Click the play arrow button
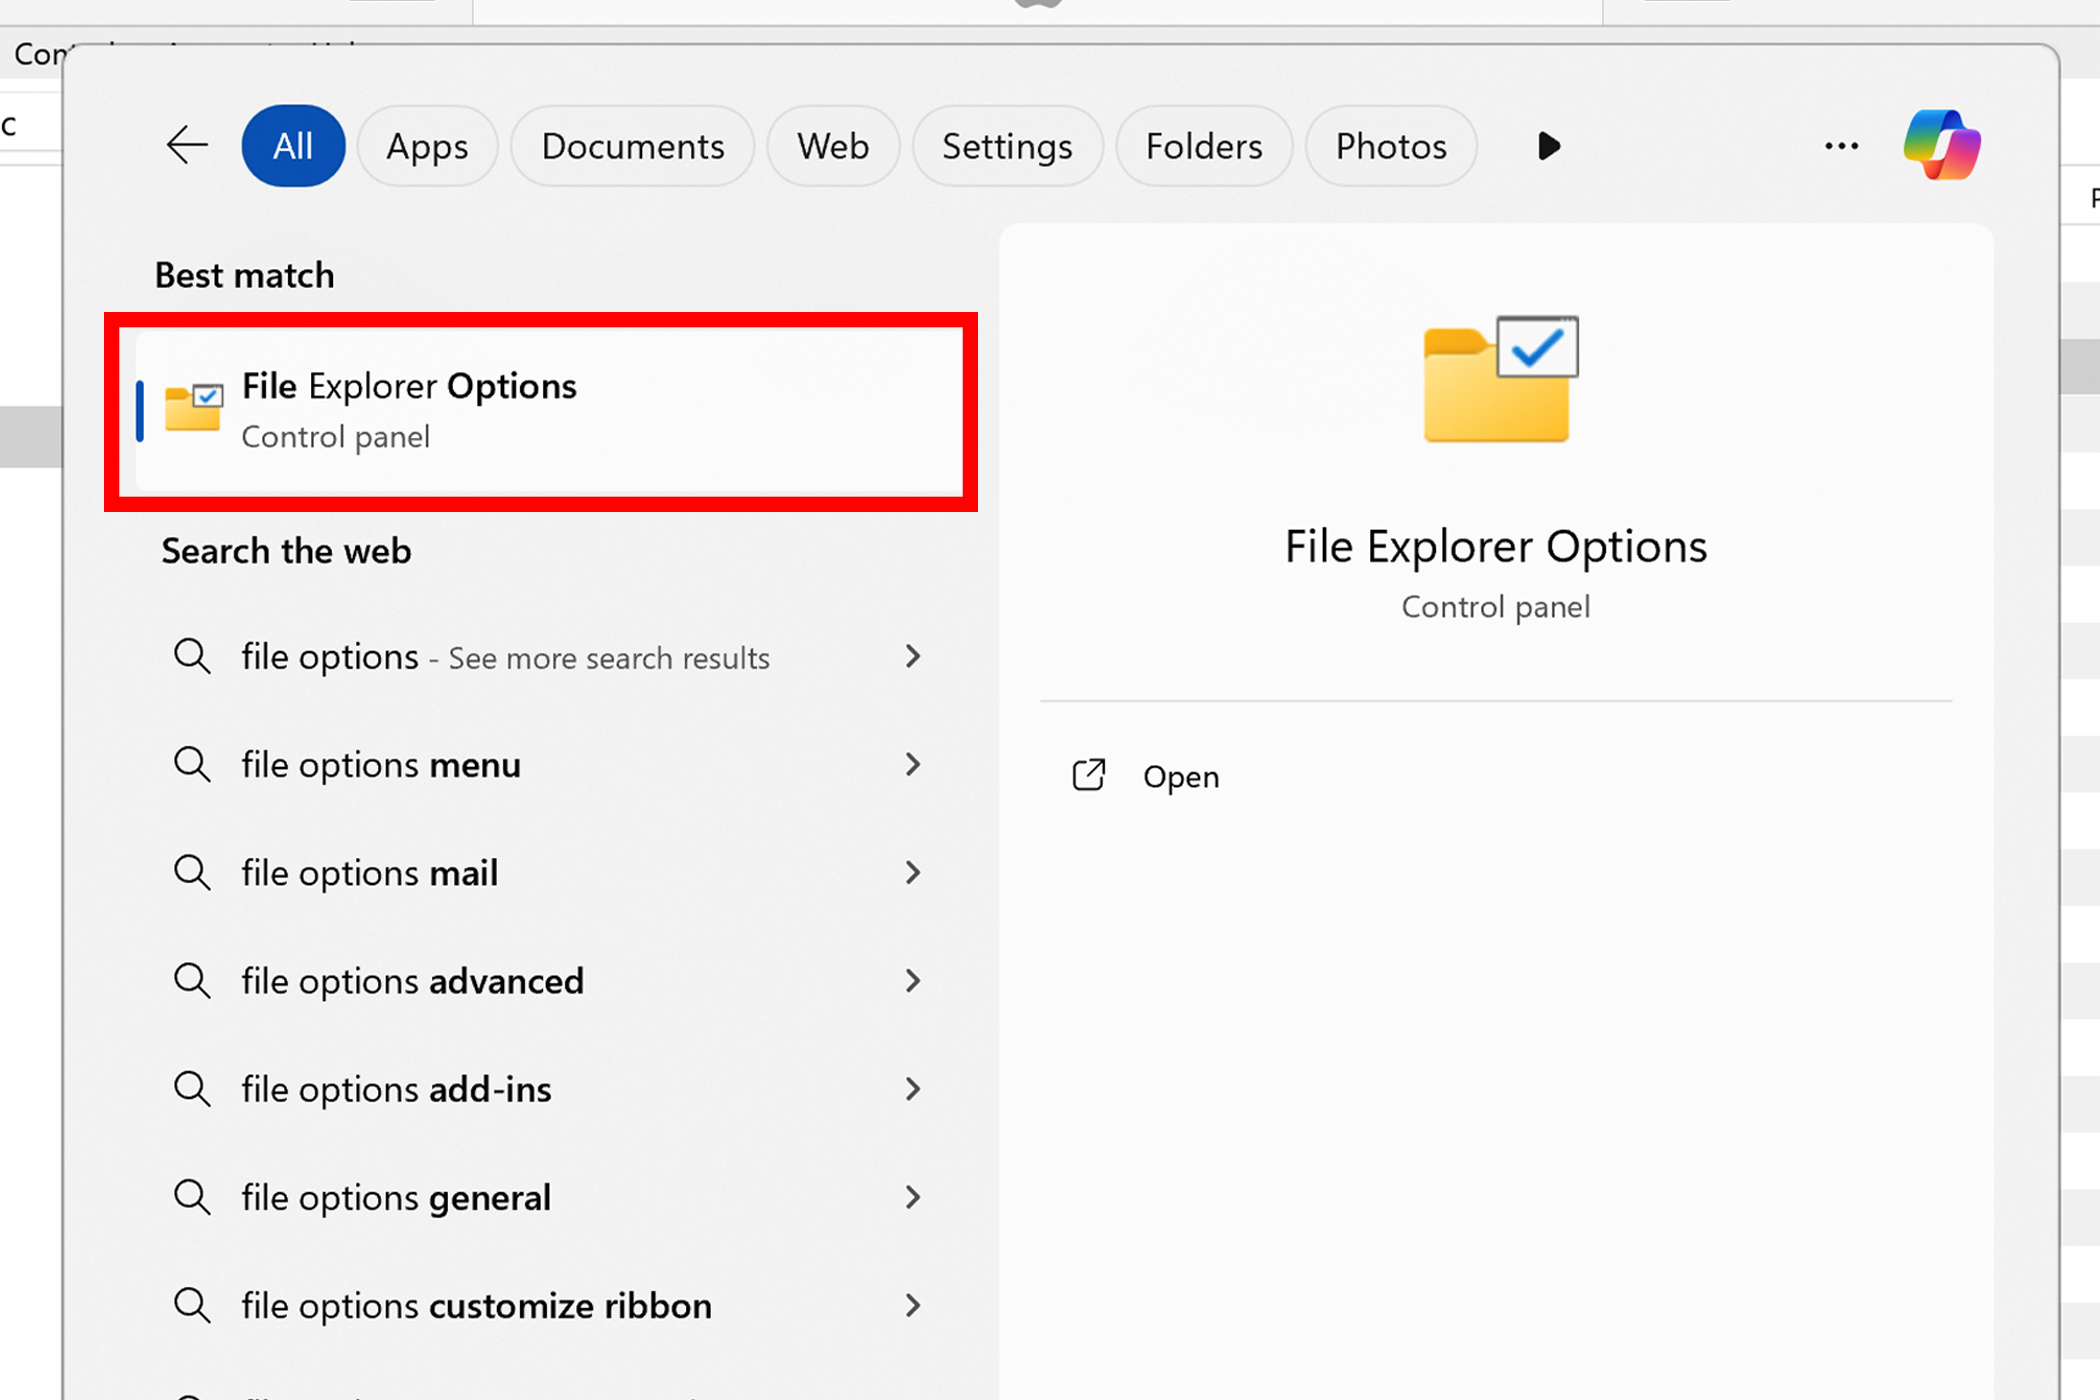The width and height of the screenshot is (2100, 1400). tap(1548, 145)
